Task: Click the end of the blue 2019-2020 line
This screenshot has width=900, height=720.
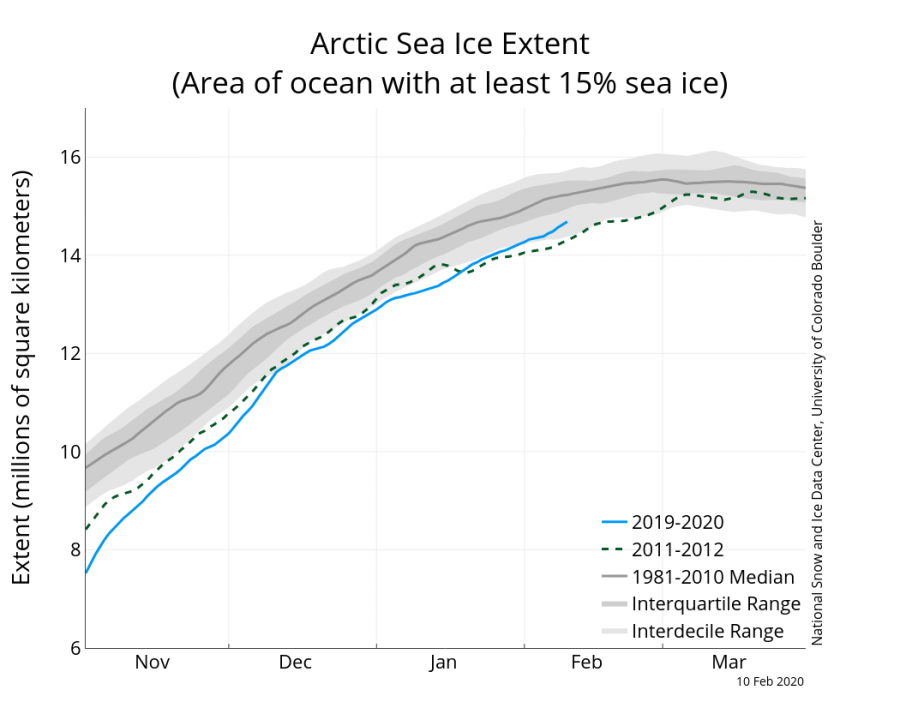Action: (x=567, y=222)
